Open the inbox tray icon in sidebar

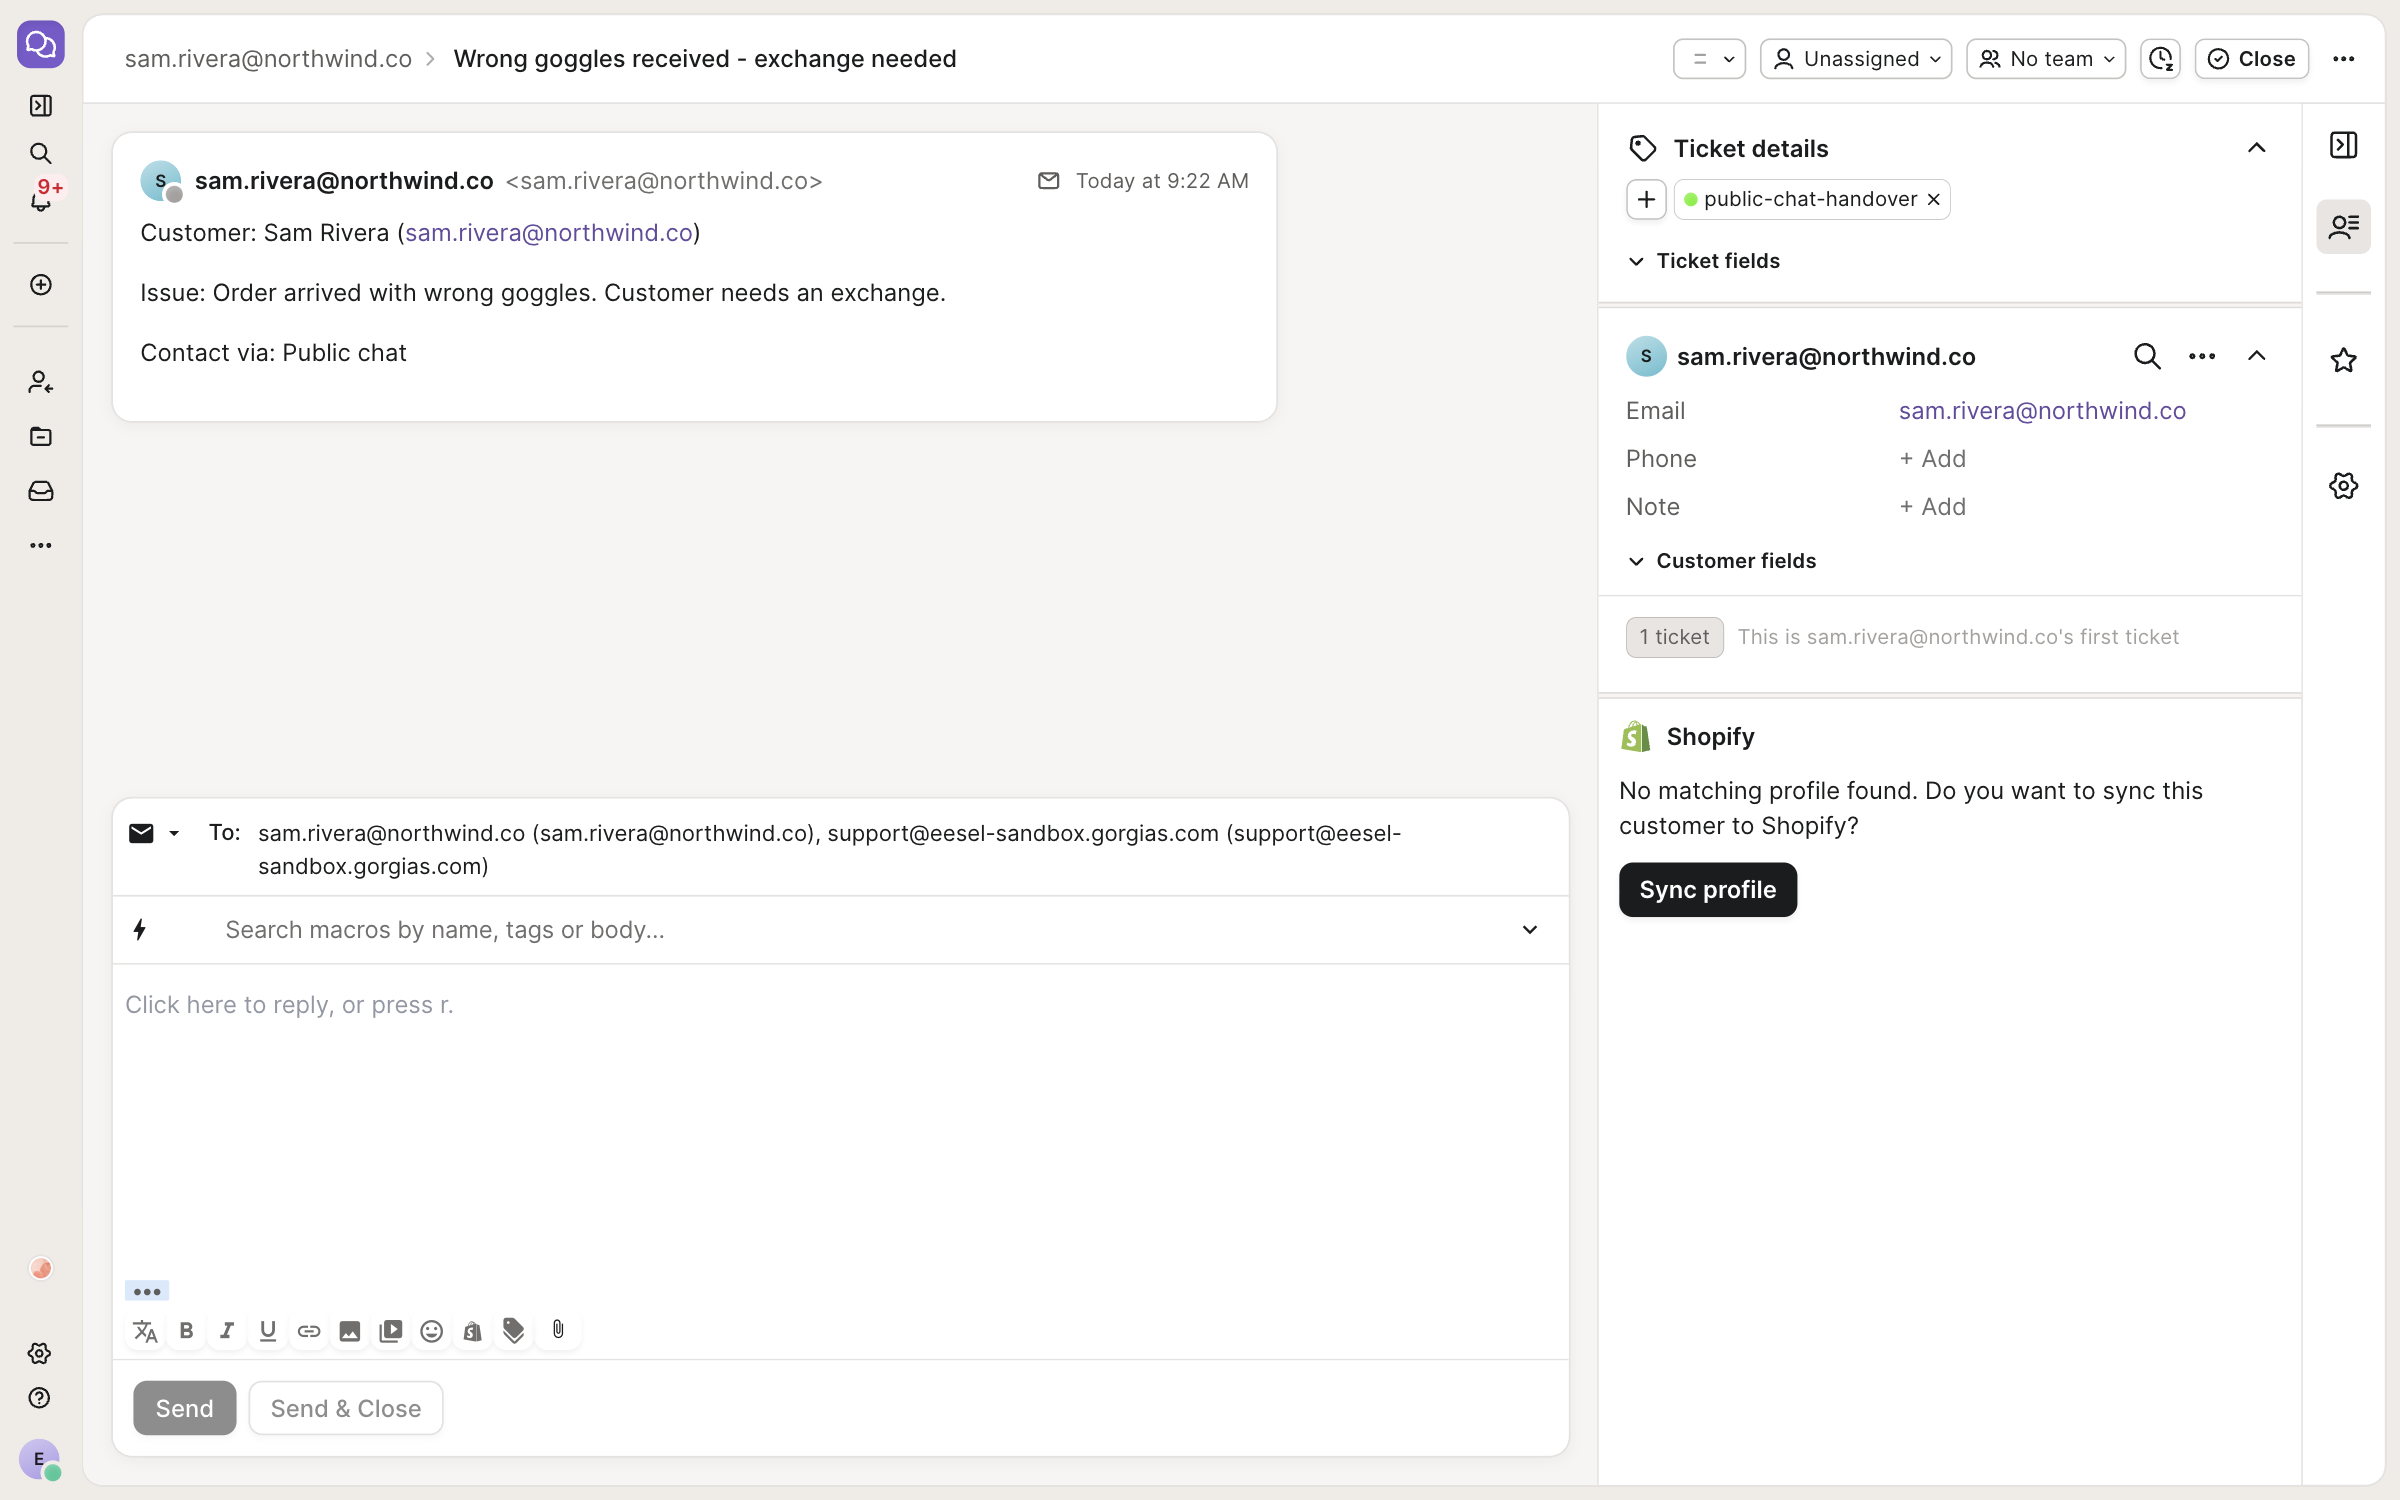coord(41,491)
